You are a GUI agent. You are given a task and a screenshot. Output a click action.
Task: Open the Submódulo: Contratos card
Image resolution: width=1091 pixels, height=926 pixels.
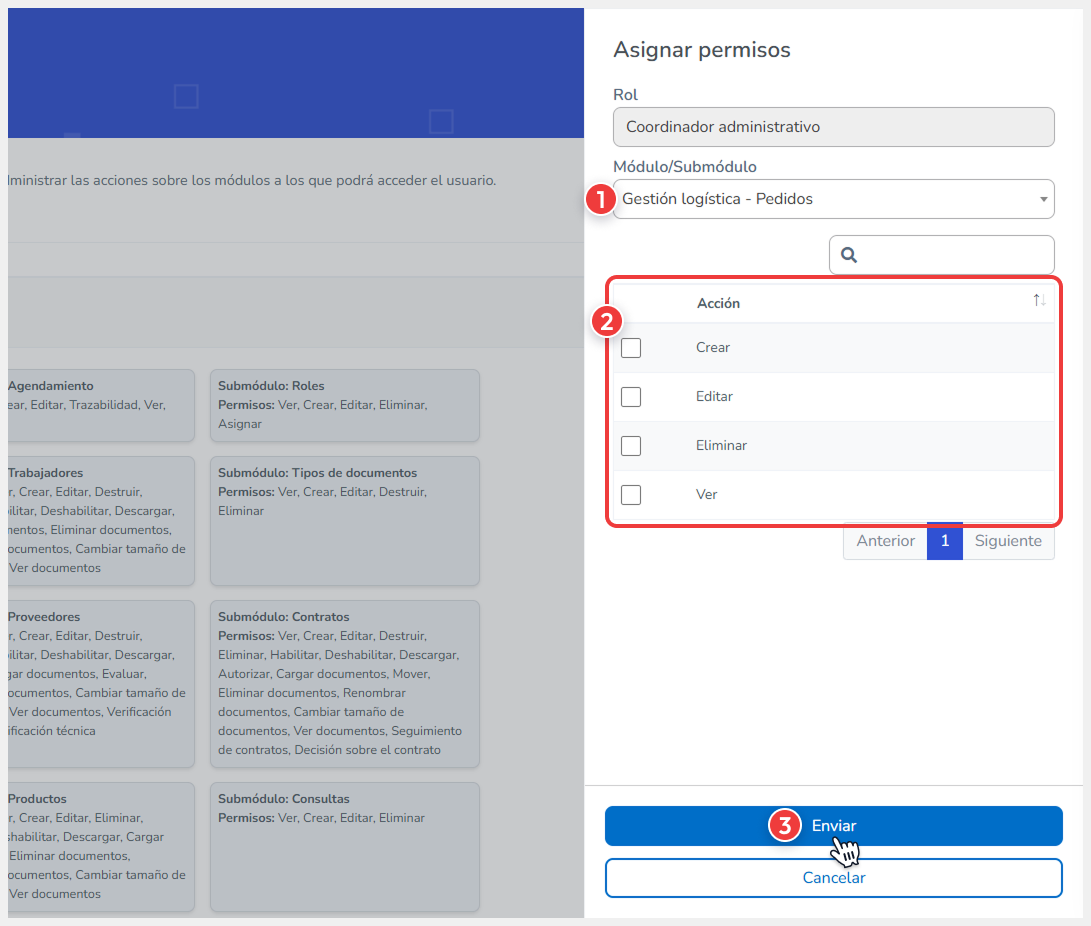click(x=344, y=683)
